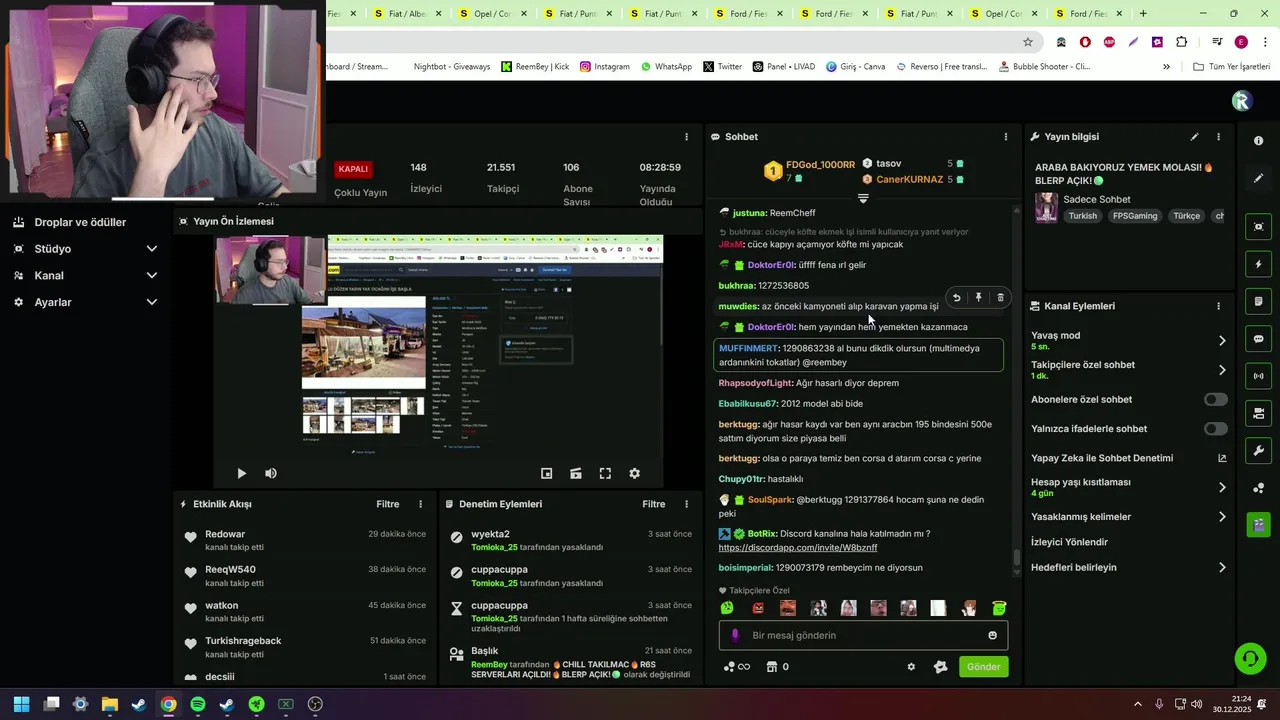Viewport: 1280px width, 720px height.
Task: Click the stream preview picture-in-picture icon
Action: pyautogui.click(x=546, y=474)
